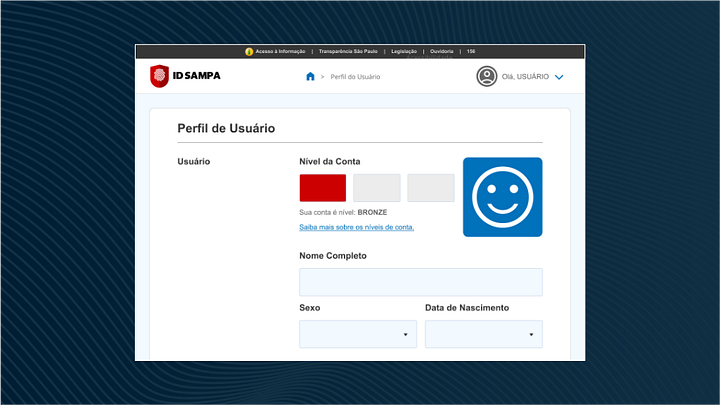720x405 pixels.
Task: Open Ouvidoria in the top bar
Action: (442, 51)
